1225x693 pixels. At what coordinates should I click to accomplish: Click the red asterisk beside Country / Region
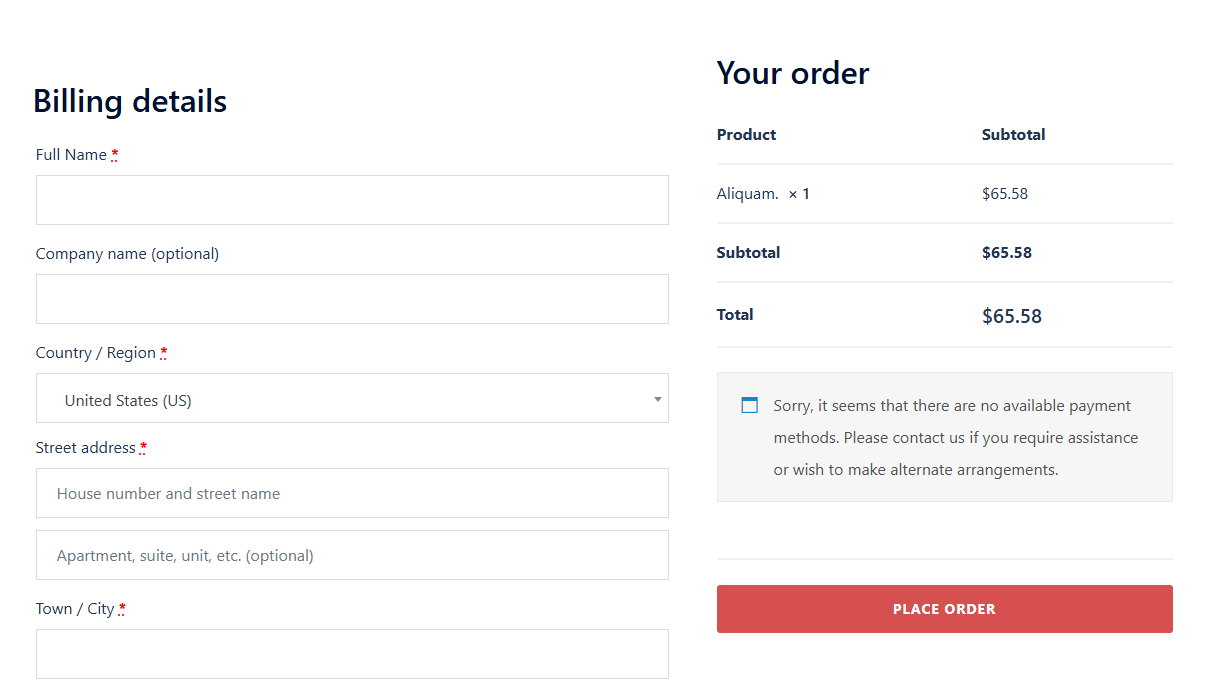(x=164, y=353)
